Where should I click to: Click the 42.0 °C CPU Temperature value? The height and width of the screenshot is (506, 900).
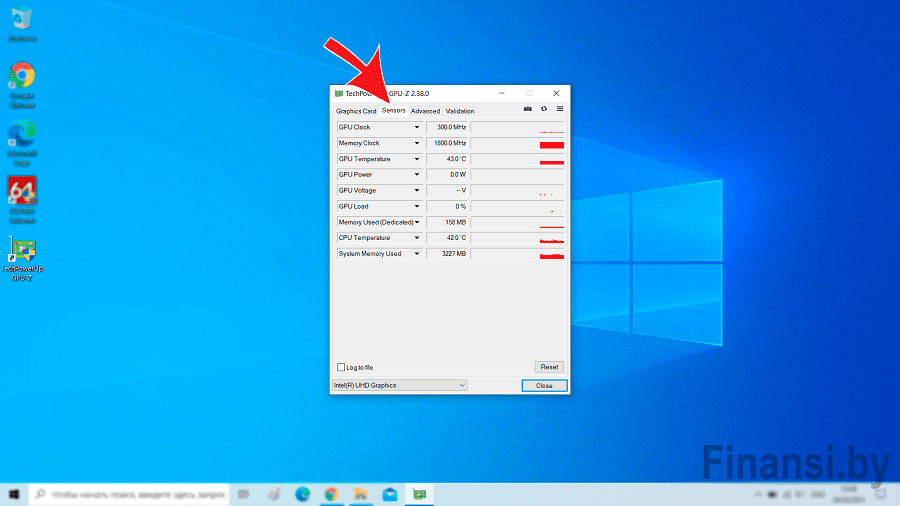447,238
